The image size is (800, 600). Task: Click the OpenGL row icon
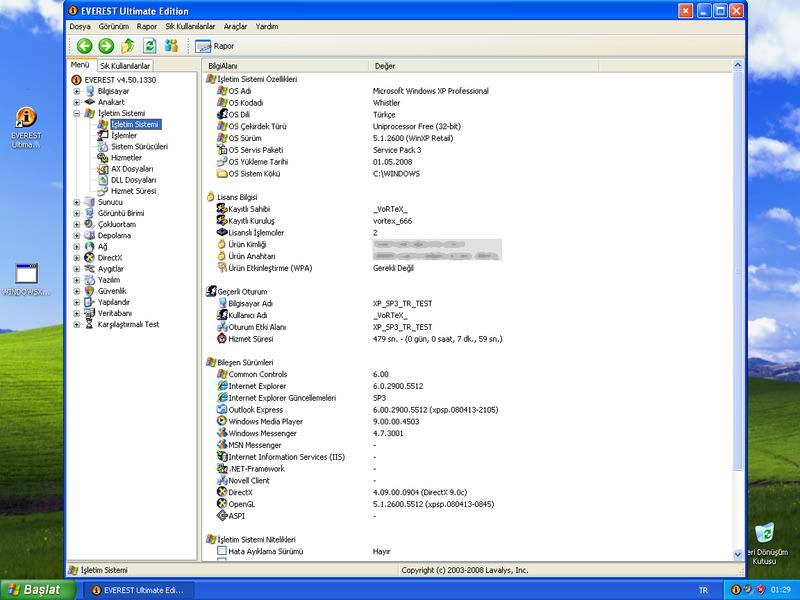pyautogui.click(x=222, y=504)
